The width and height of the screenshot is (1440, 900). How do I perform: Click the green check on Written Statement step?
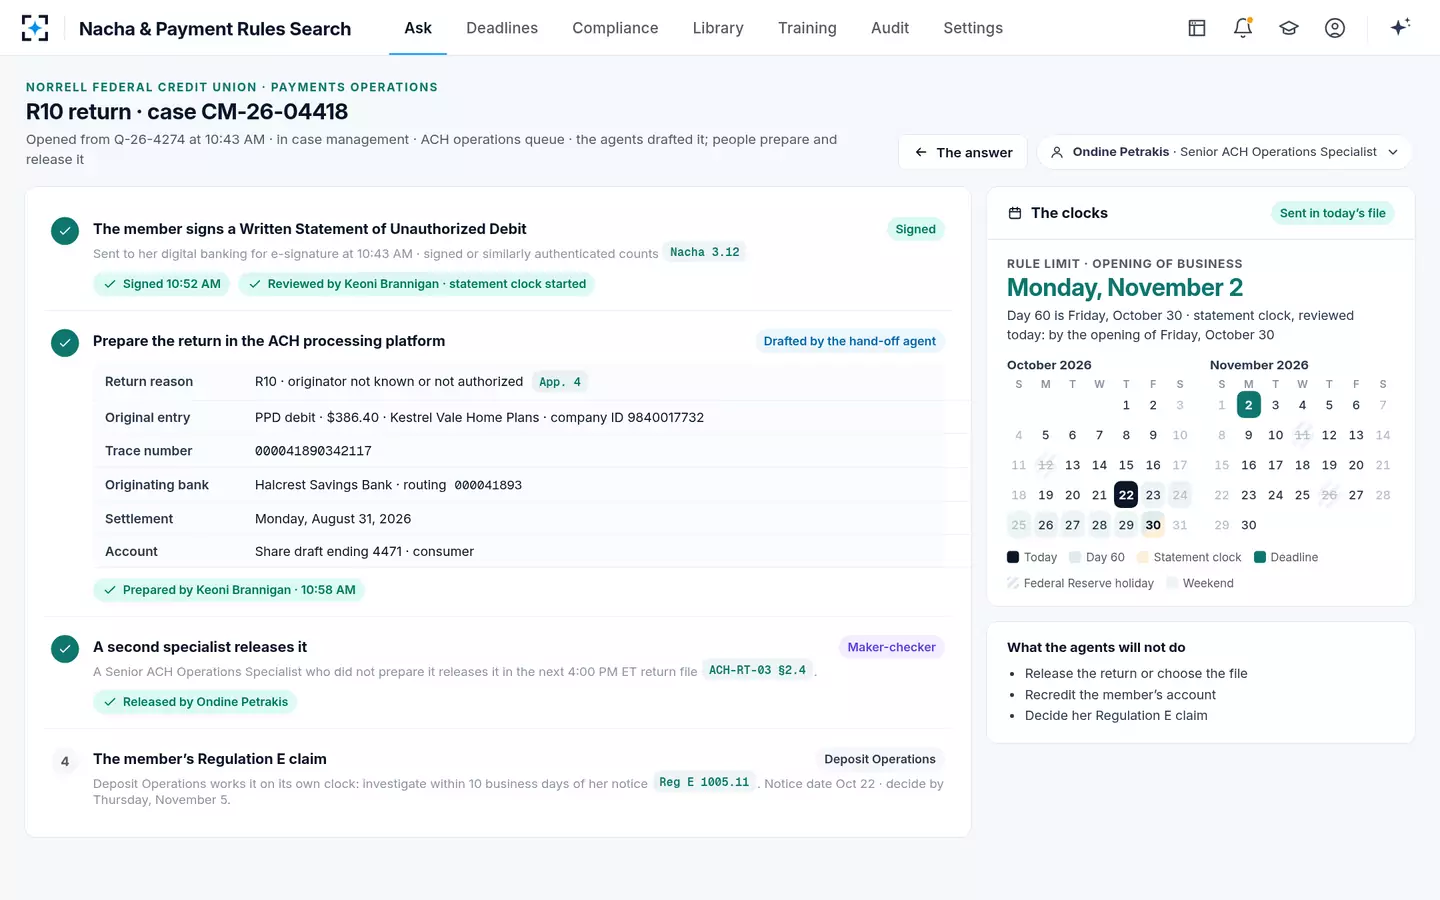(65, 231)
